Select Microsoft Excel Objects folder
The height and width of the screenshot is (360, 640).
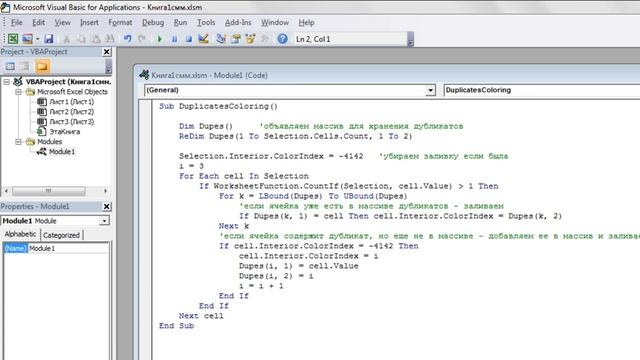tap(72, 92)
